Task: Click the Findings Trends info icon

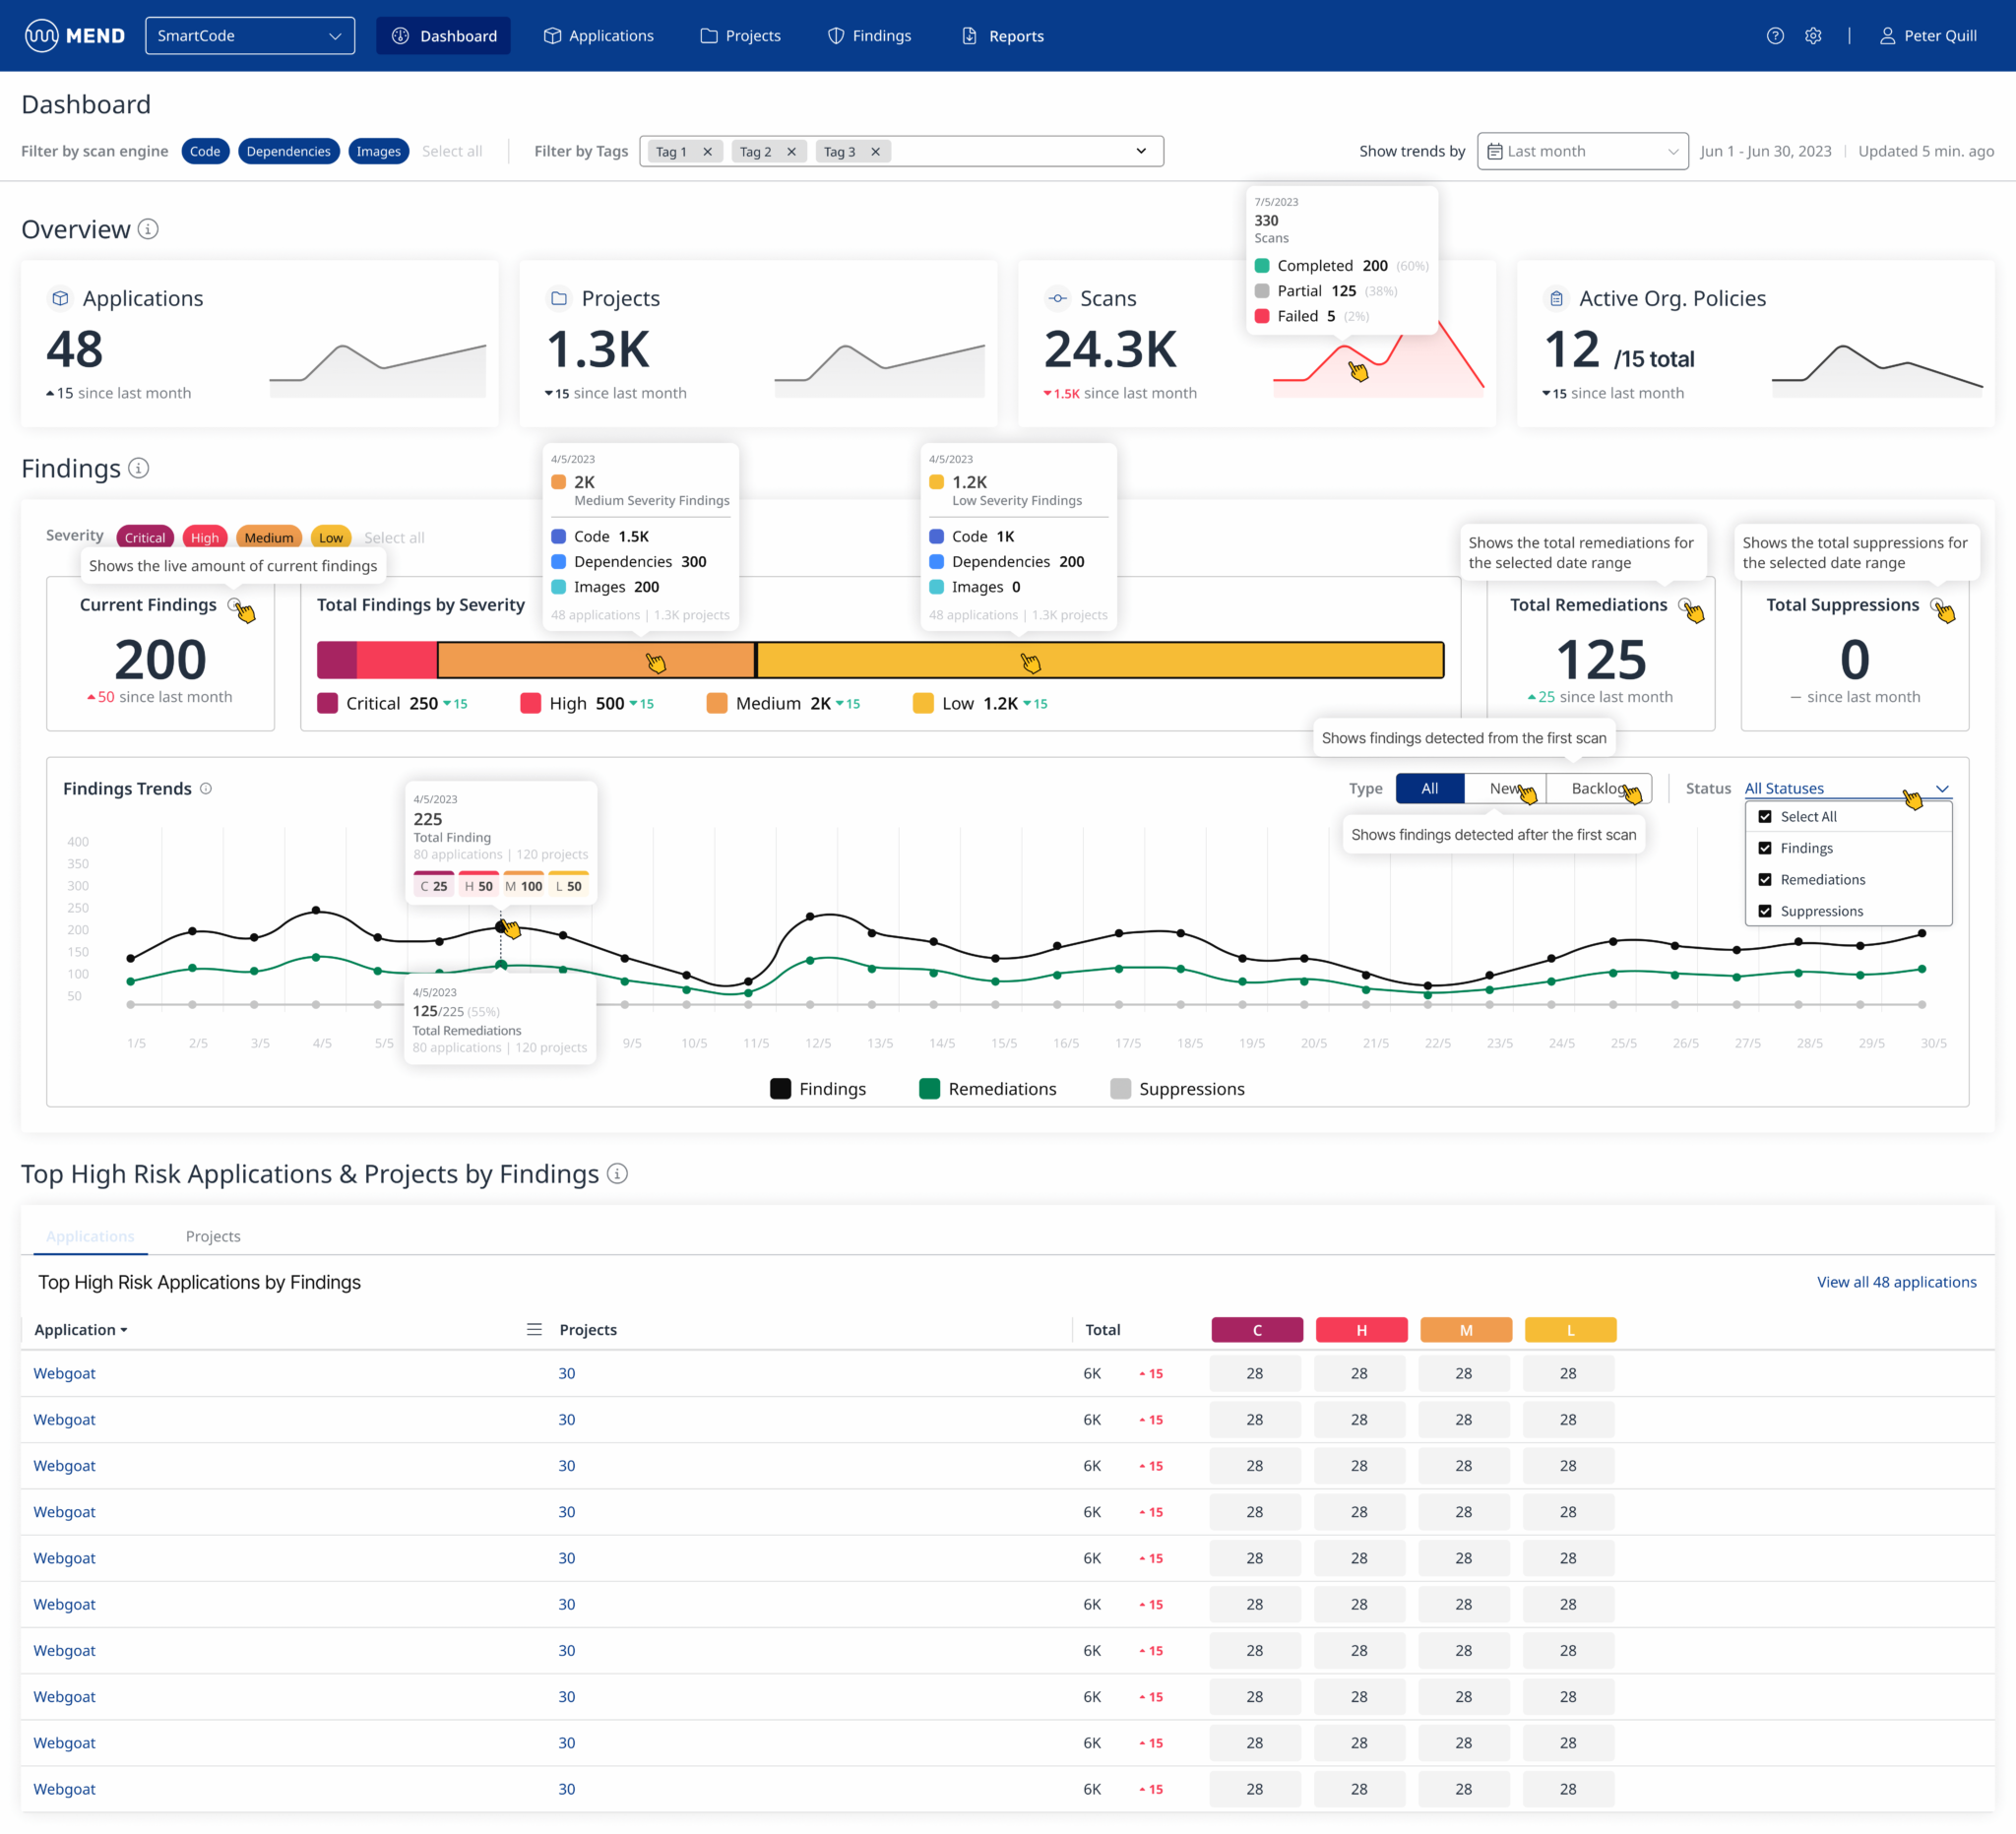Action: 206,788
